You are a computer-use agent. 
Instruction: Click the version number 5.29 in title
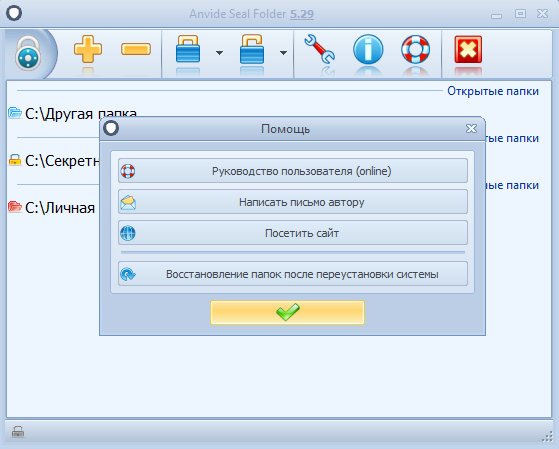point(302,14)
